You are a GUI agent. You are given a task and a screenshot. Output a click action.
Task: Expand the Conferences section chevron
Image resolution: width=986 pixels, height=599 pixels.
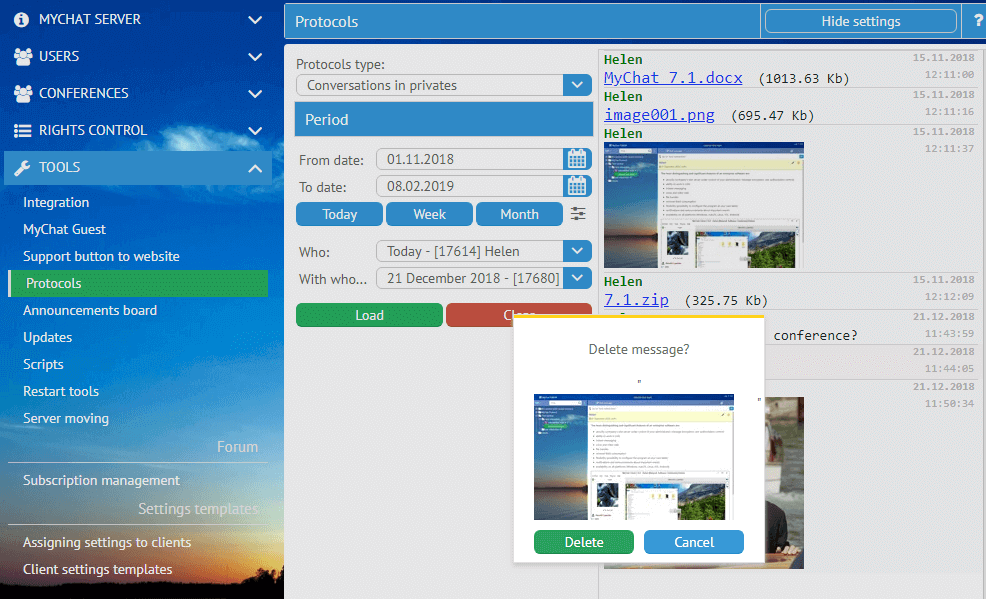(255, 94)
